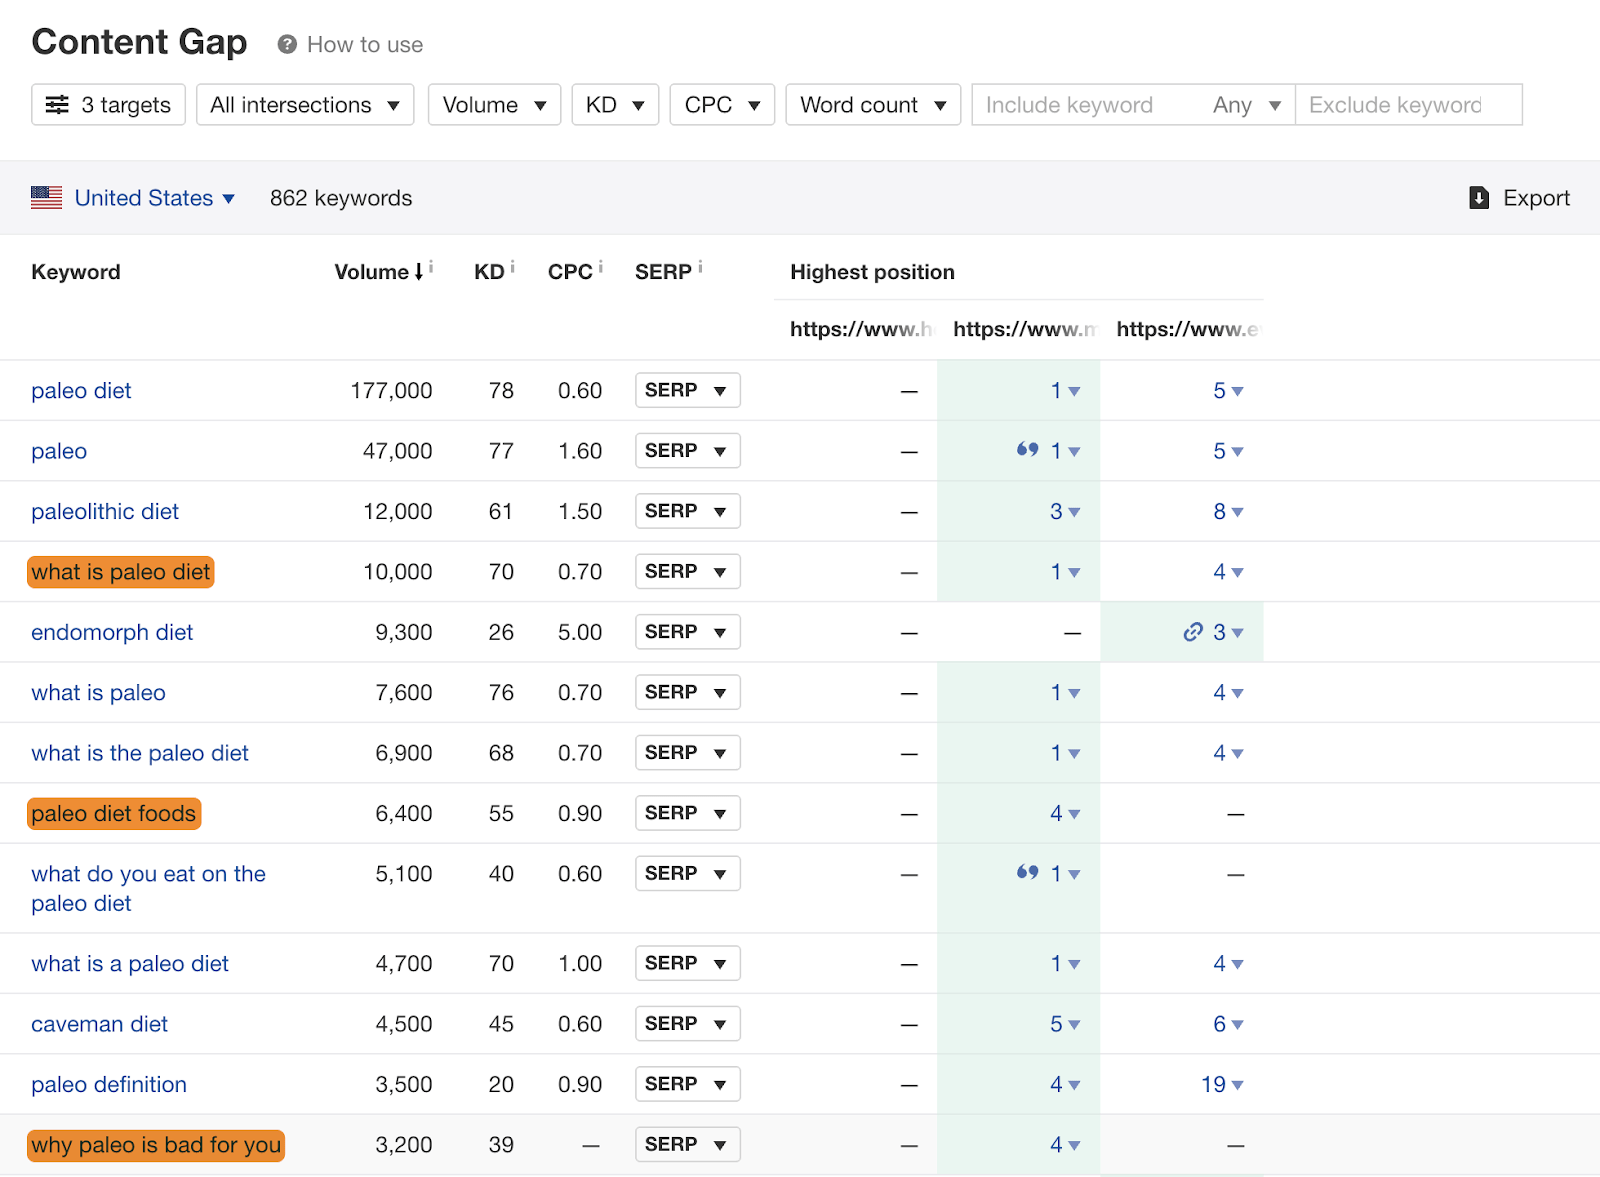Click the filter sliders icon on the 3 targets button

coord(59,104)
